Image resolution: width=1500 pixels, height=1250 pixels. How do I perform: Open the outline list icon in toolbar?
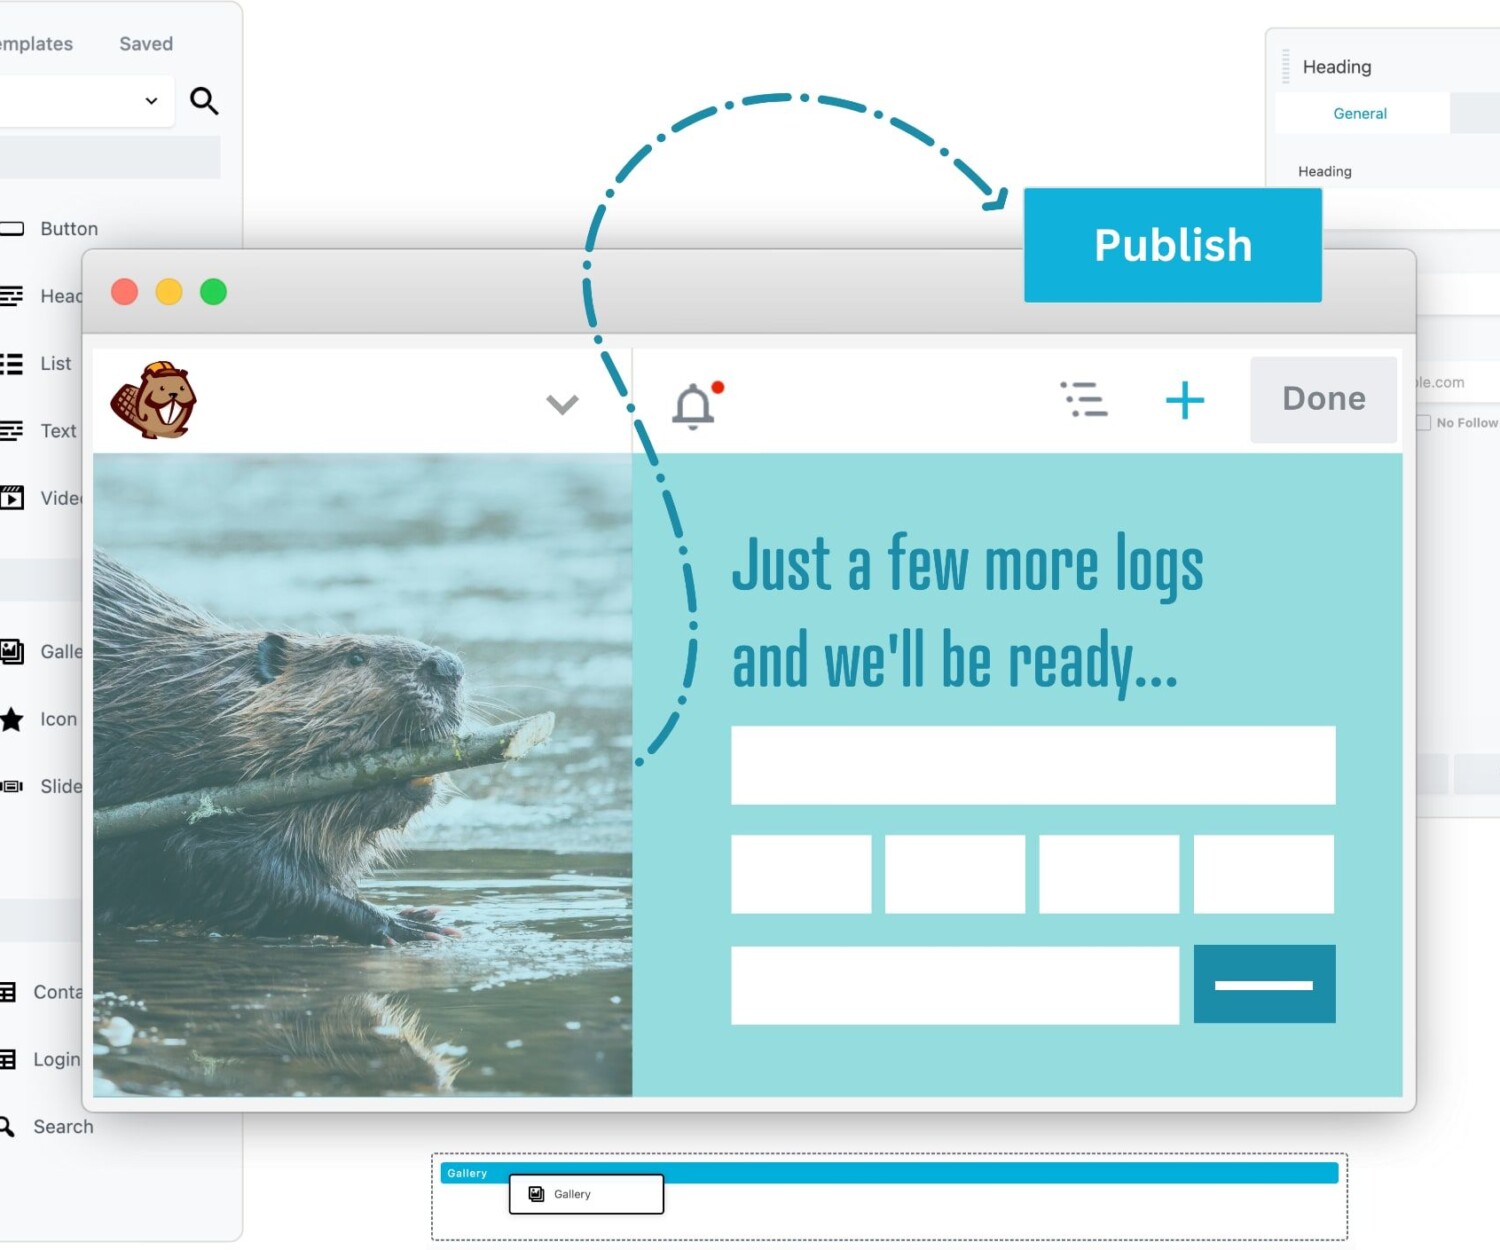coord(1084,399)
